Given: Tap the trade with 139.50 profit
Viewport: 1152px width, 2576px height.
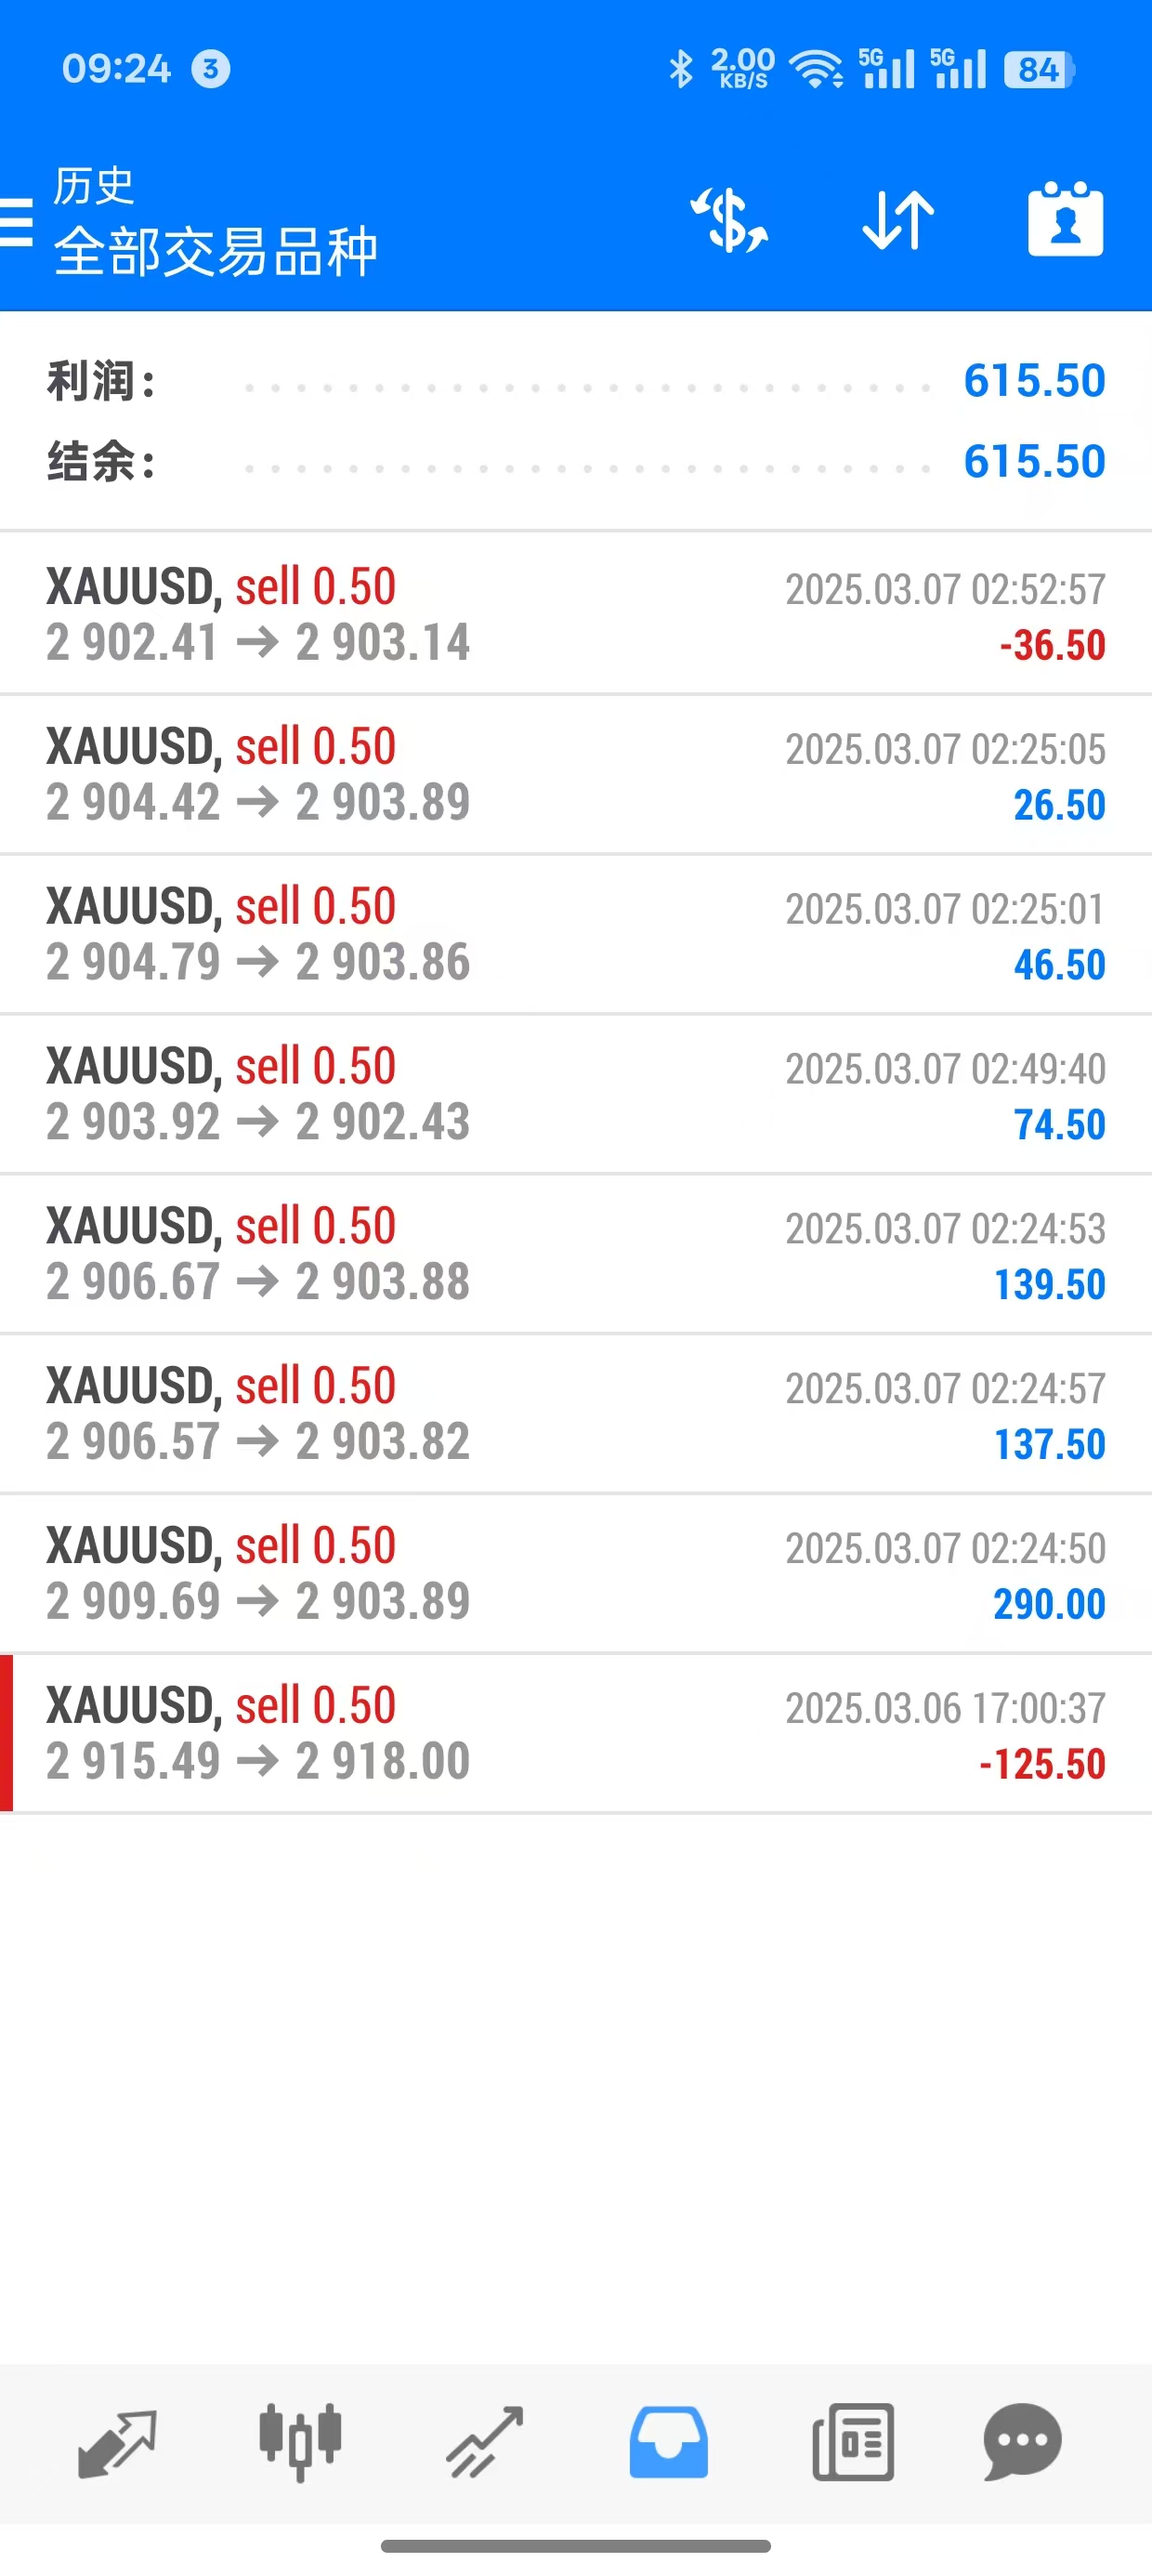Looking at the screenshot, I should (576, 1254).
